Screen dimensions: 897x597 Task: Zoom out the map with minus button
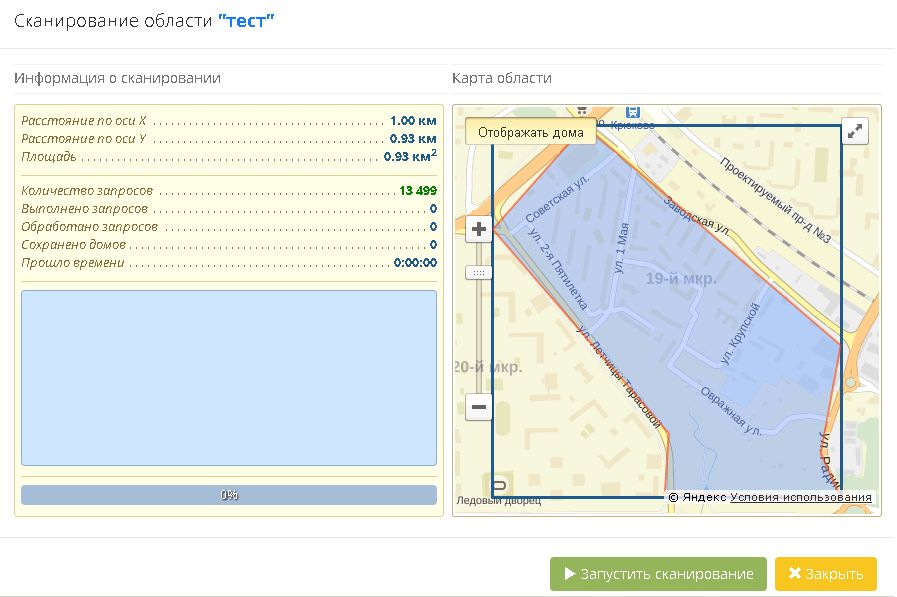[479, 407]
